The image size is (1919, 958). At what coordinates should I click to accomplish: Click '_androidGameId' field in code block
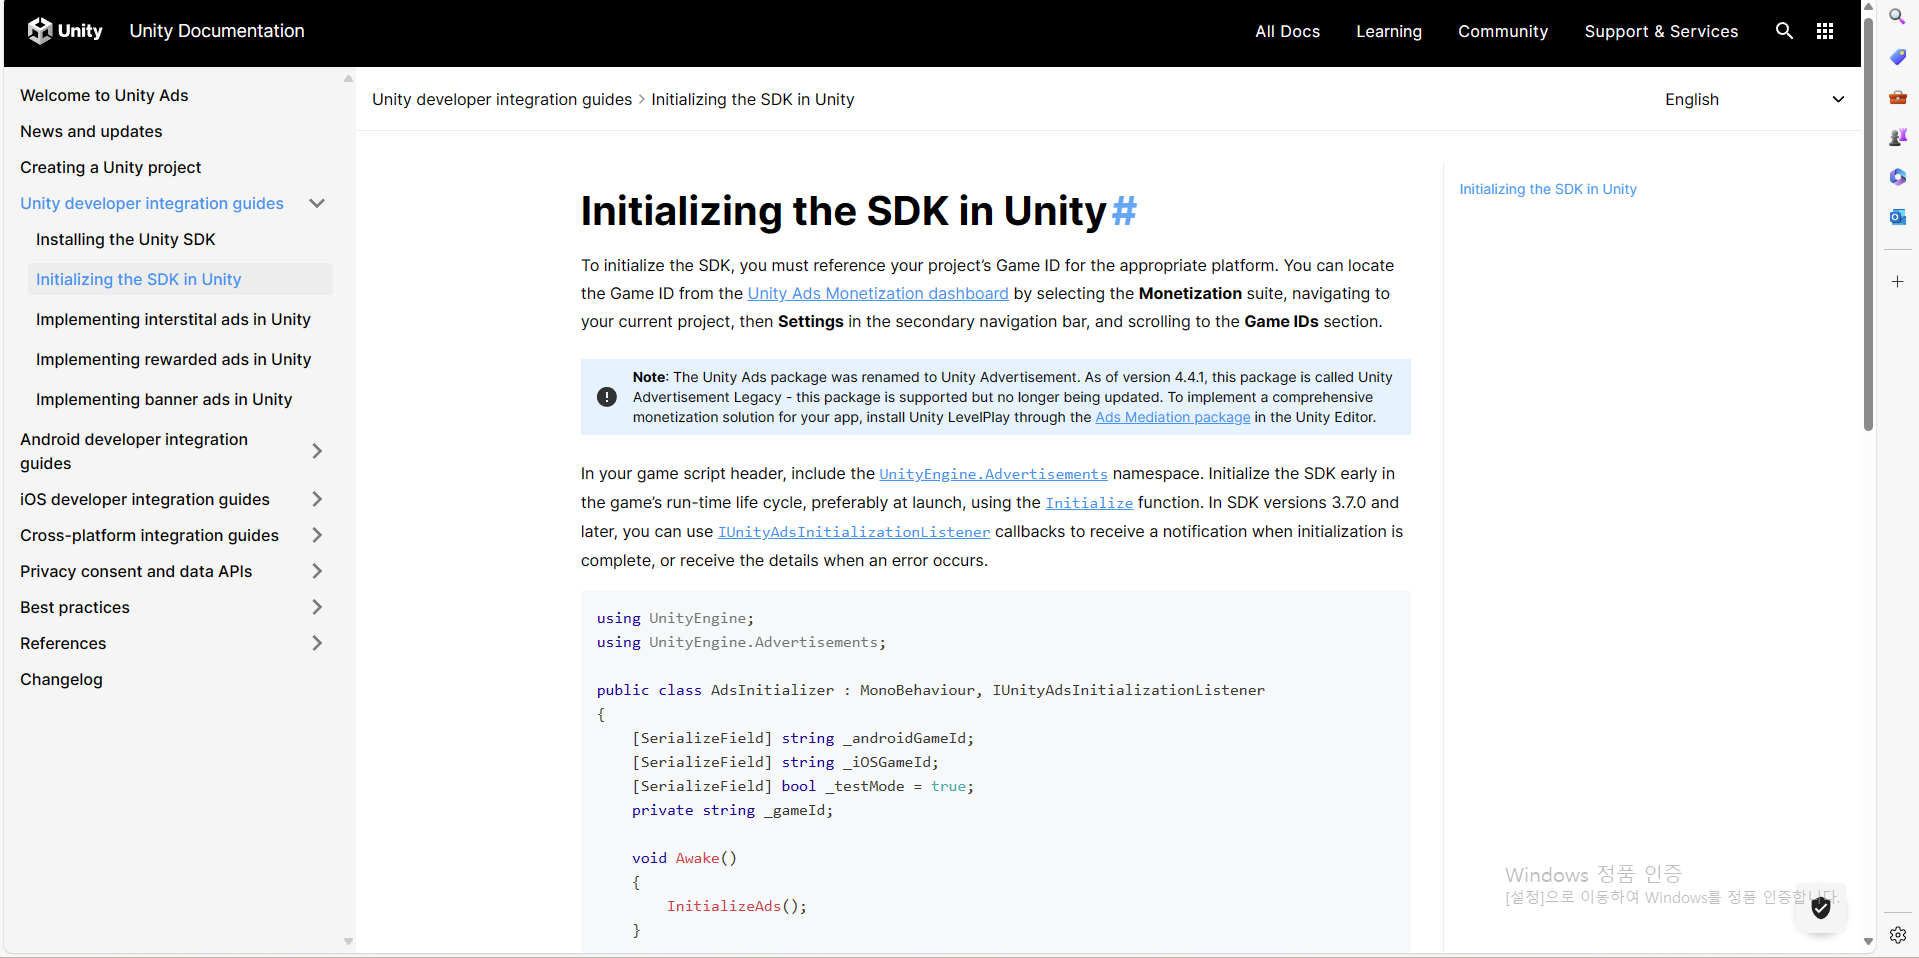point(904,738)
